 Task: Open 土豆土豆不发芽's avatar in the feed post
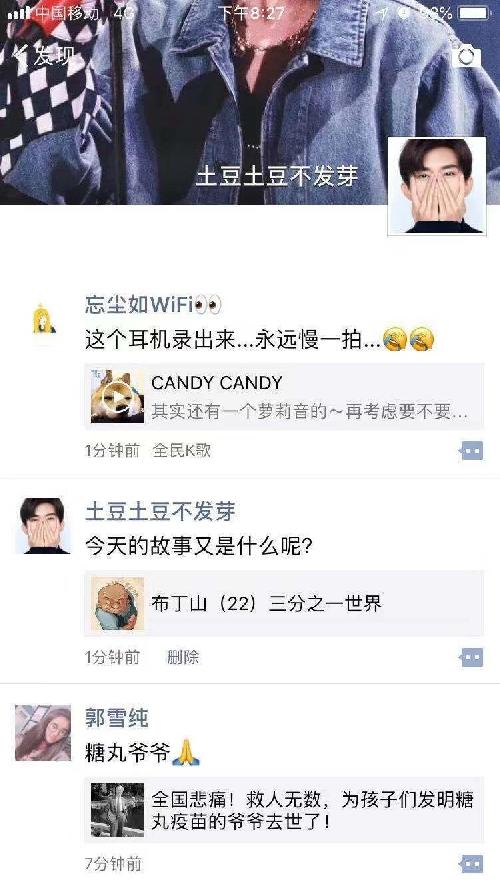coord(43,526)
